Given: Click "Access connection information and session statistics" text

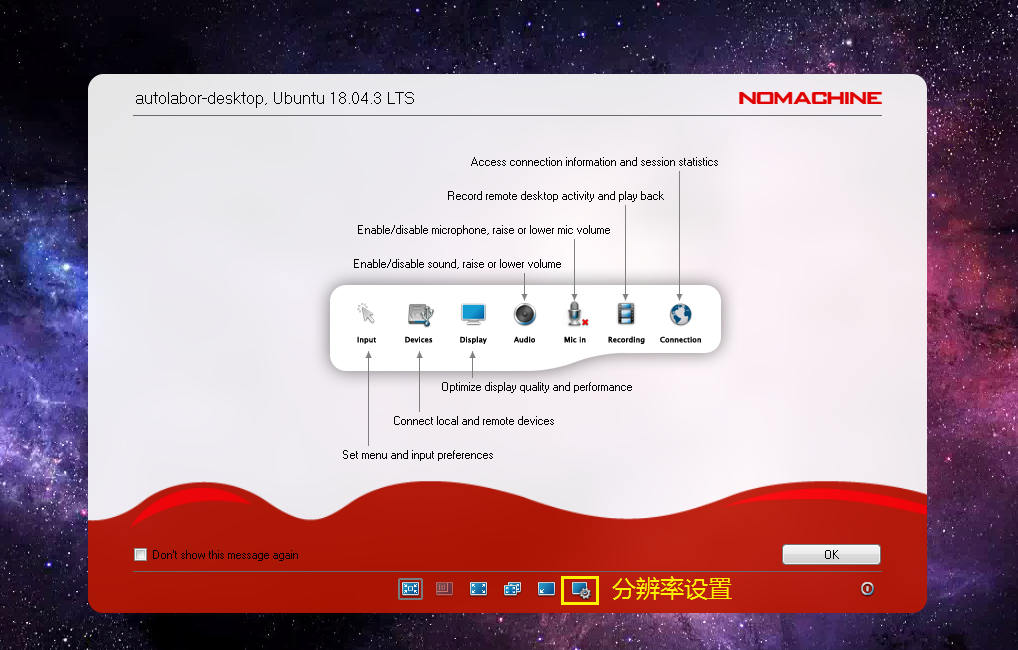Looking at the screenshot, I should [594, 162].
